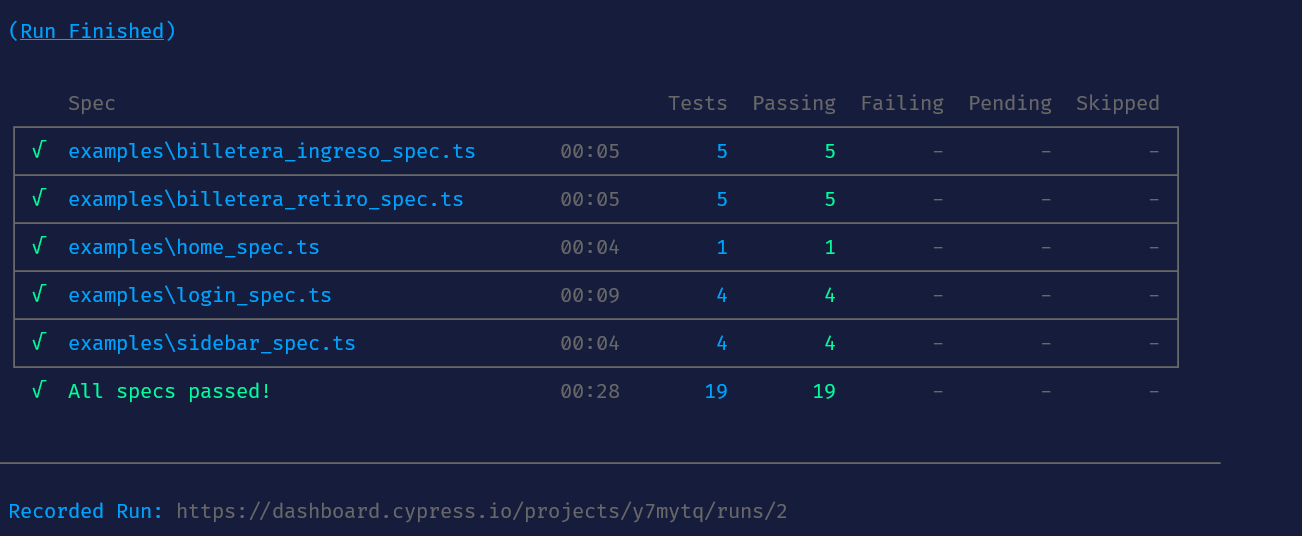This screenshot has height=536, width=1302.
Task: Click the passing count of home_spec.ts
Action: [830, 247]
